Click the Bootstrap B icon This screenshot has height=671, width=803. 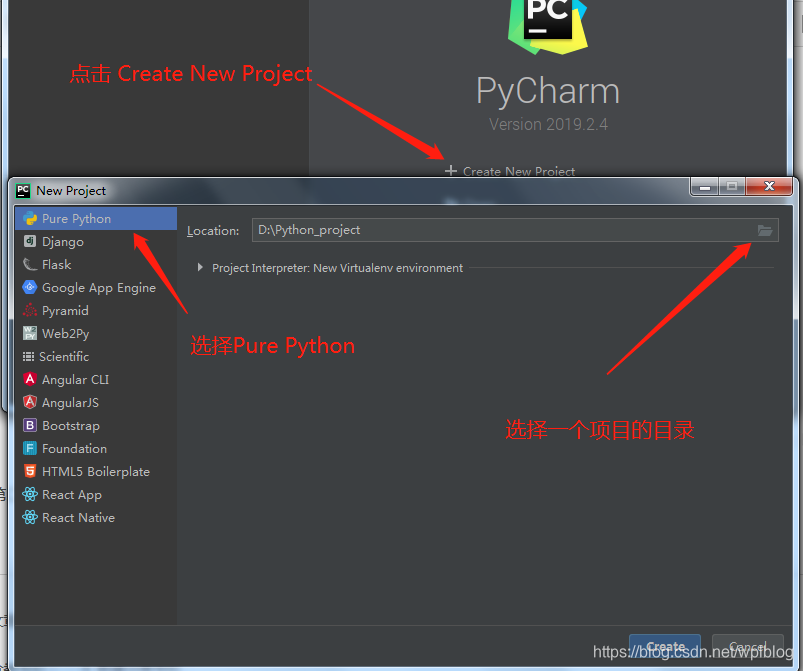(30, 425)
